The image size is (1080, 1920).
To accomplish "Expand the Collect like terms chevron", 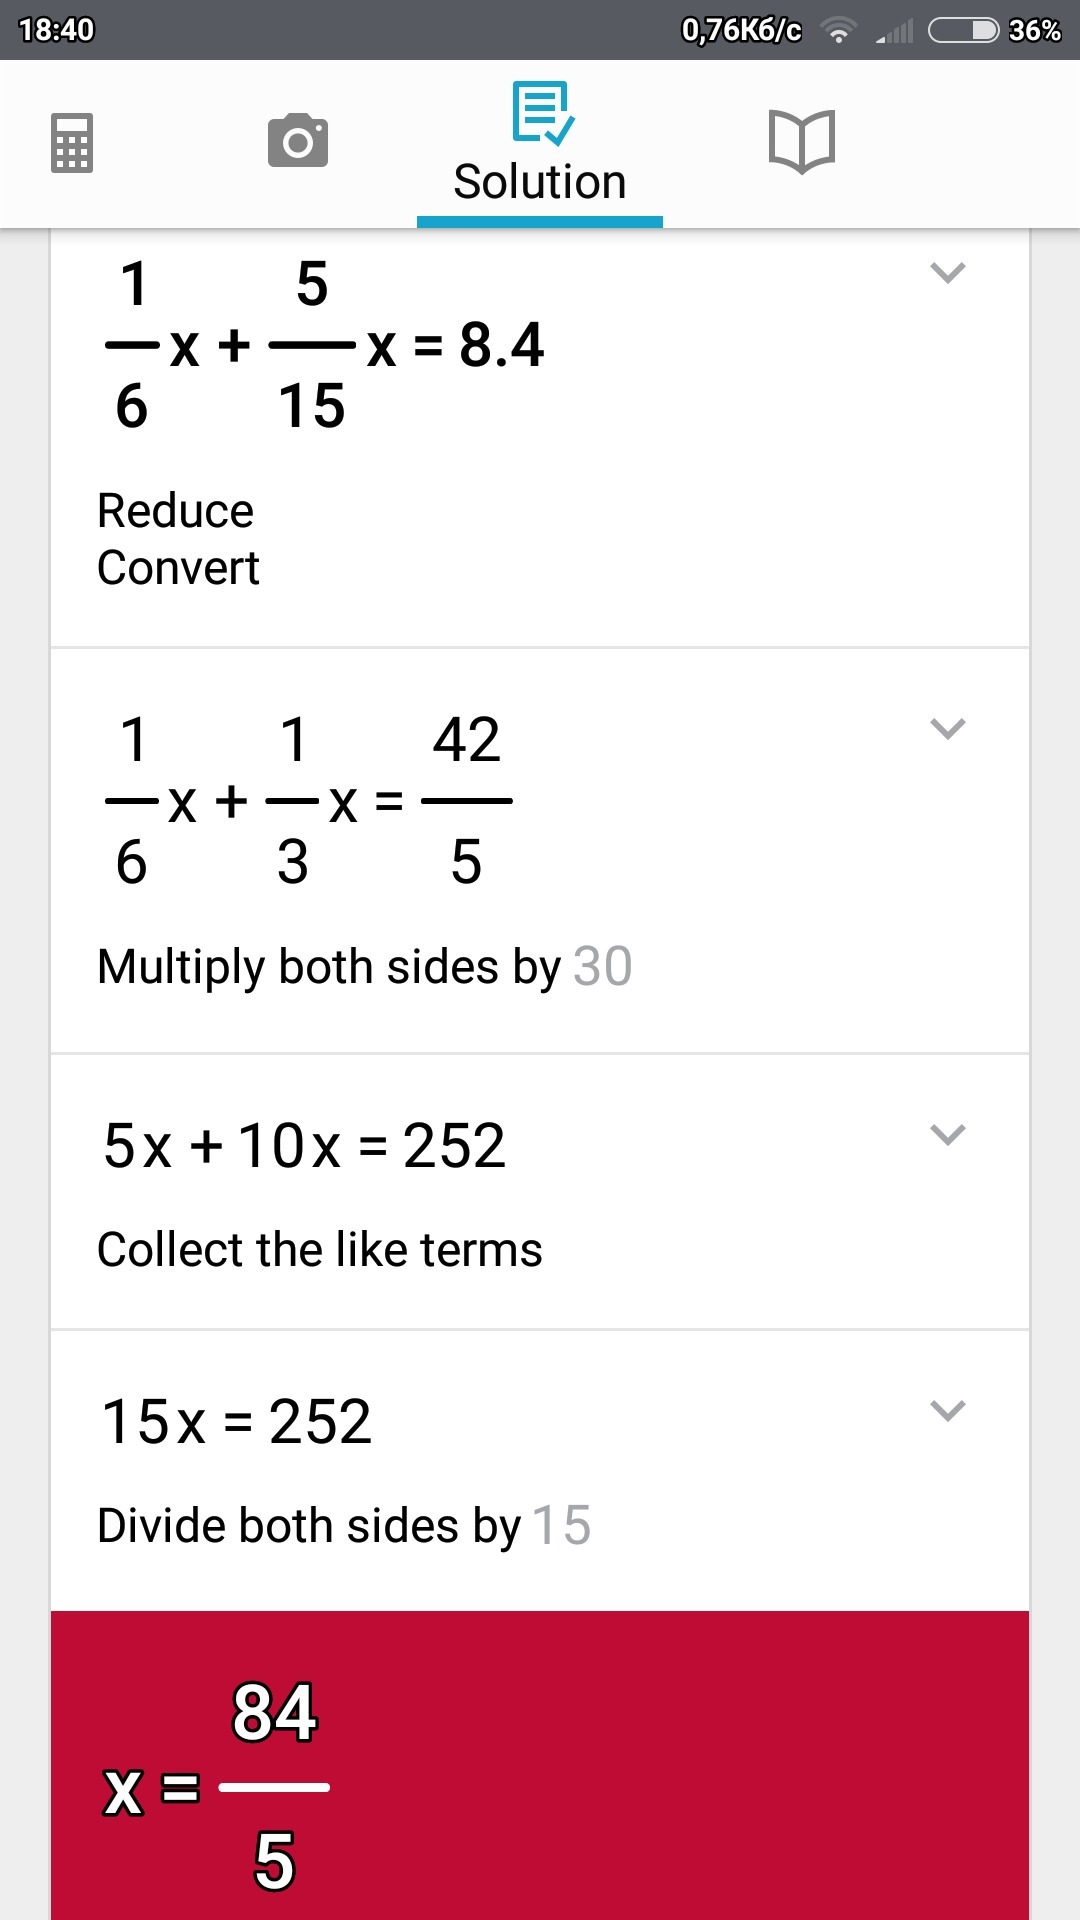I will [947, 1134].
